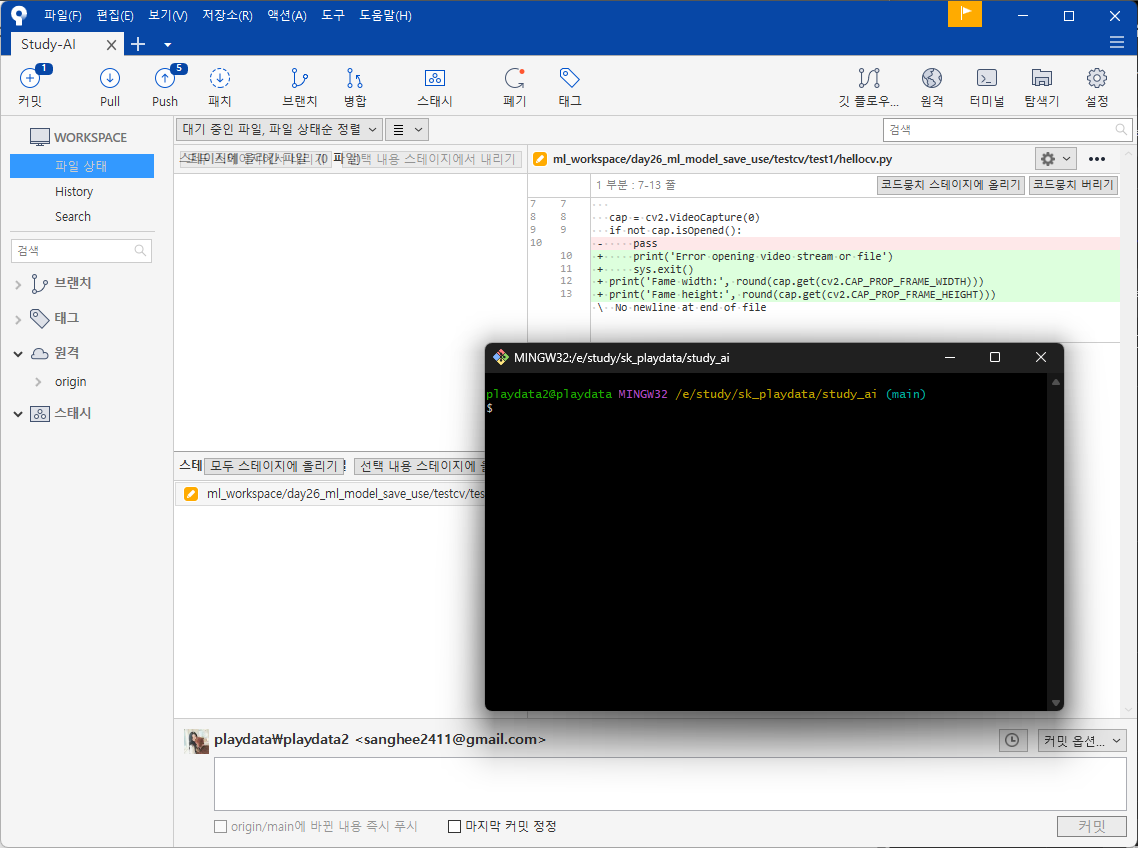This screenshot has width=1138, height=848.
Task: Expand the 태그 section in the sidebar
Action: tap(18, 319)
